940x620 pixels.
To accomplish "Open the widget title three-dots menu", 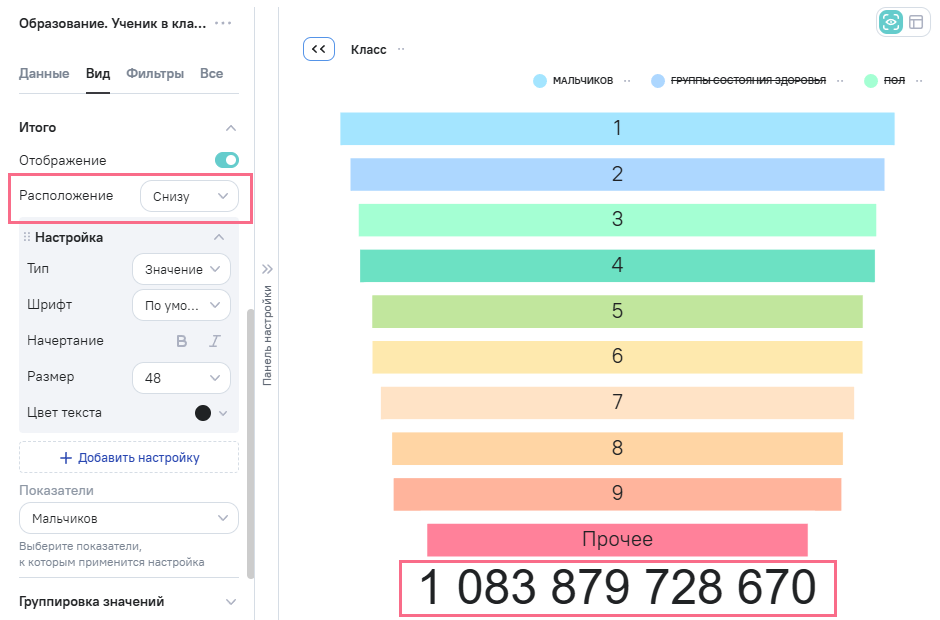I will pos(223,23).
